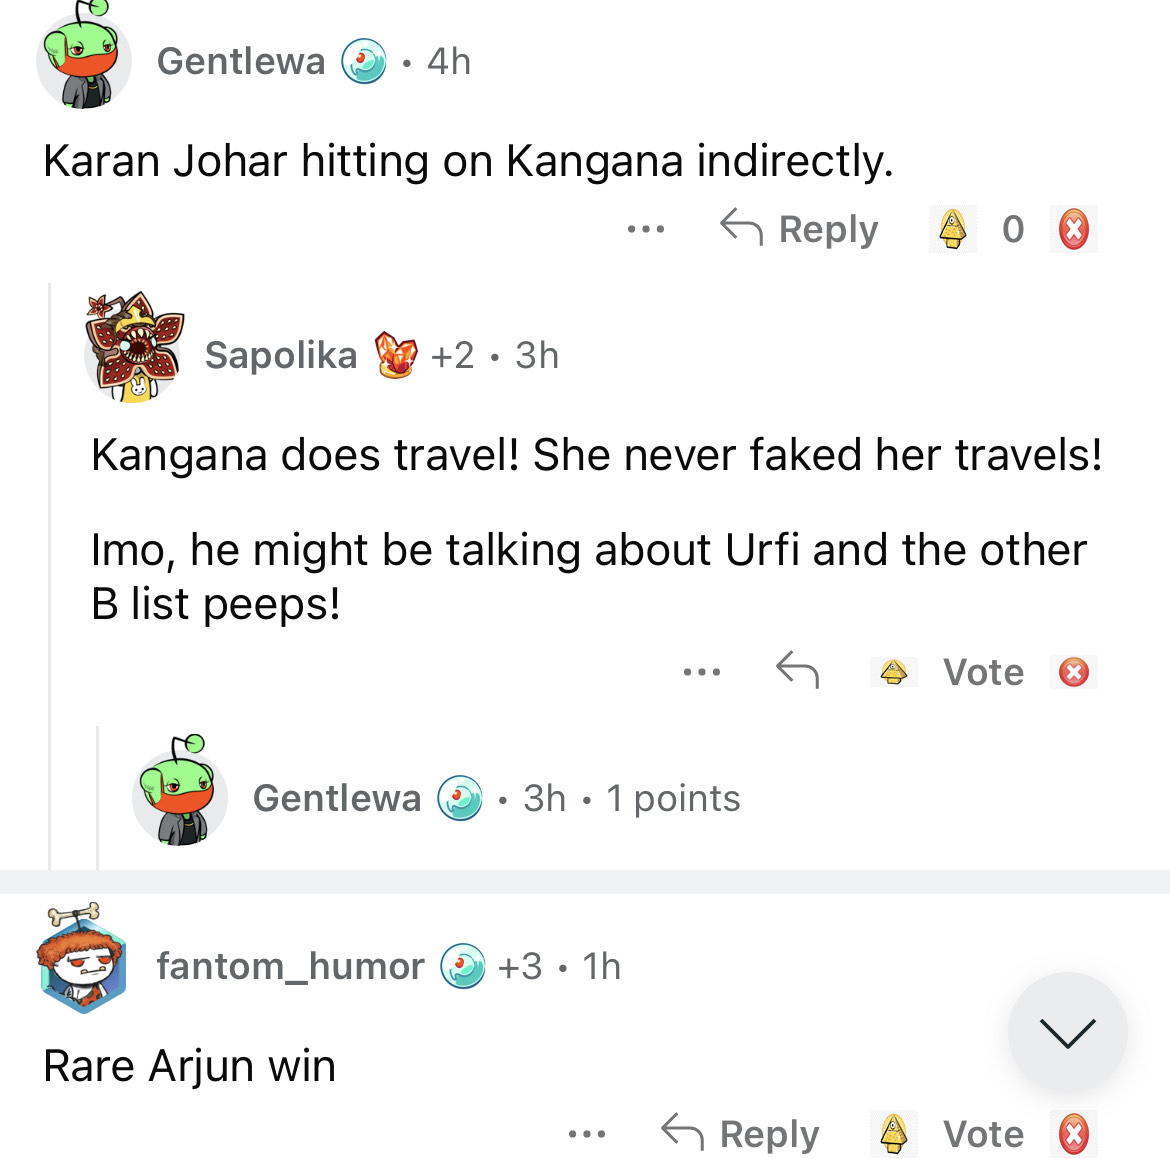Tap Sapolika's crystal flair icon
This screenshot has height=1159, width=1170.
coord(396,355)
